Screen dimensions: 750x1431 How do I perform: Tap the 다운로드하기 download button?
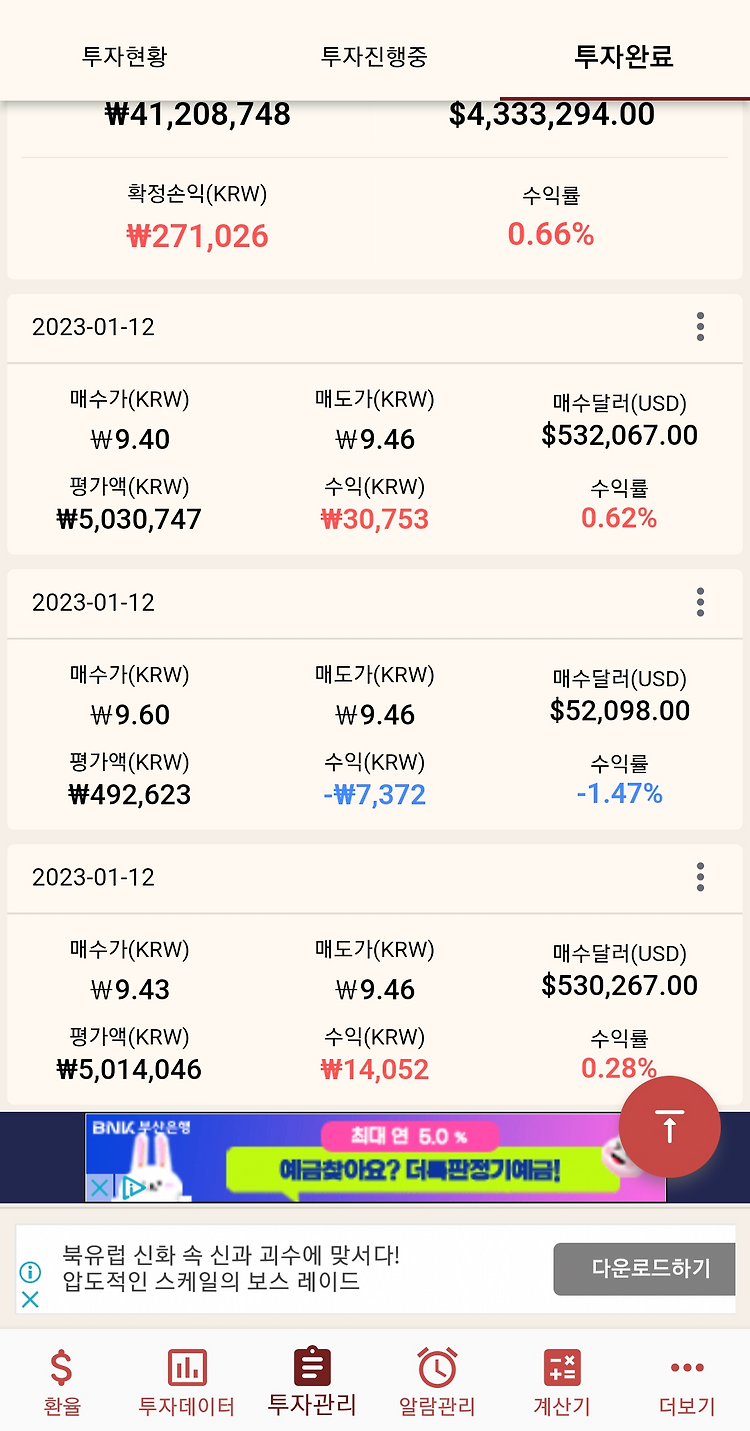650,1269
